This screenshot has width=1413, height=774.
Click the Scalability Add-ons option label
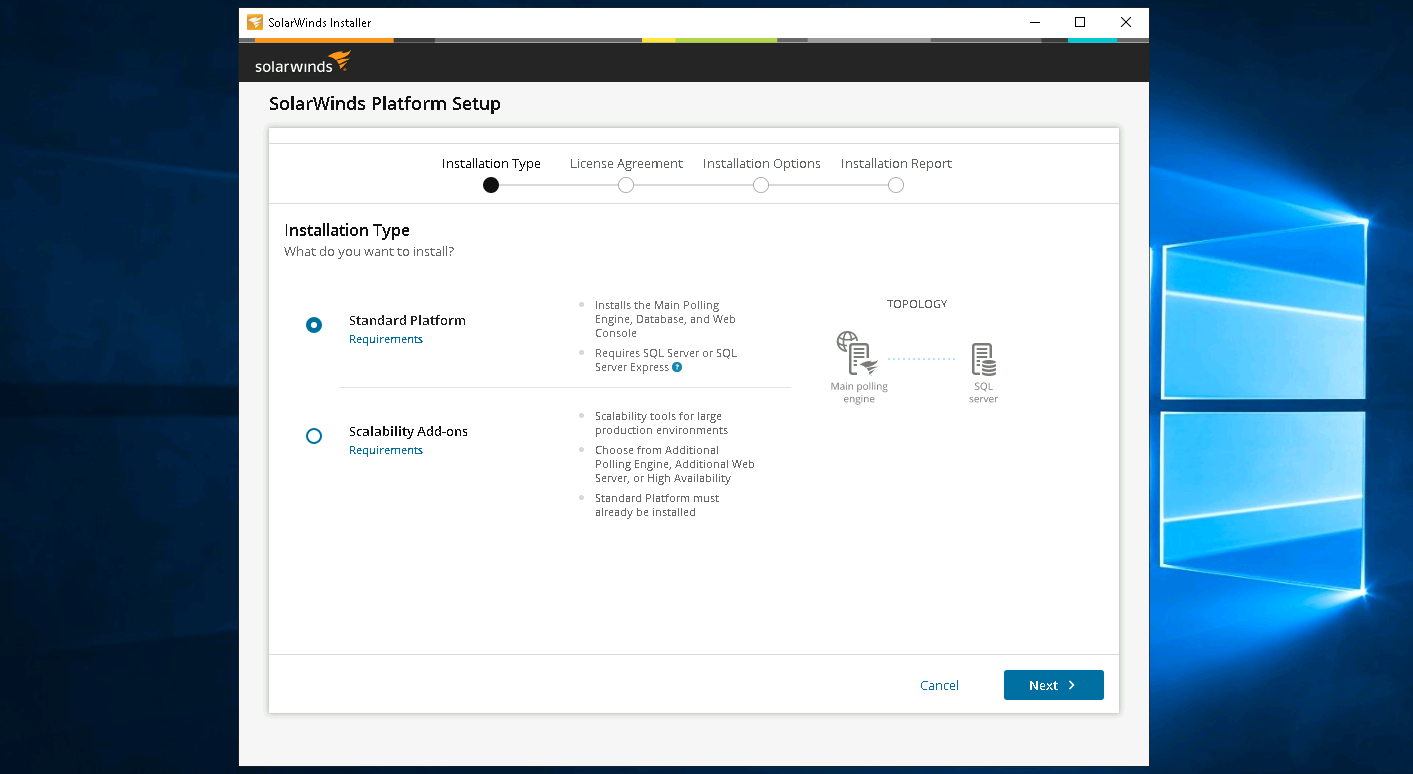pos(408,432)
